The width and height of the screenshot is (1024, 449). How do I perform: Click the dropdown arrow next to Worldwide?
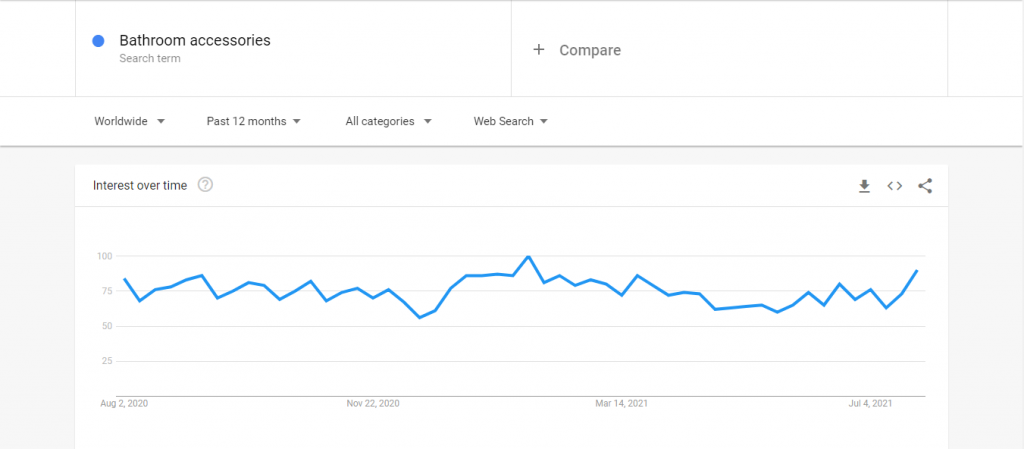161,121
